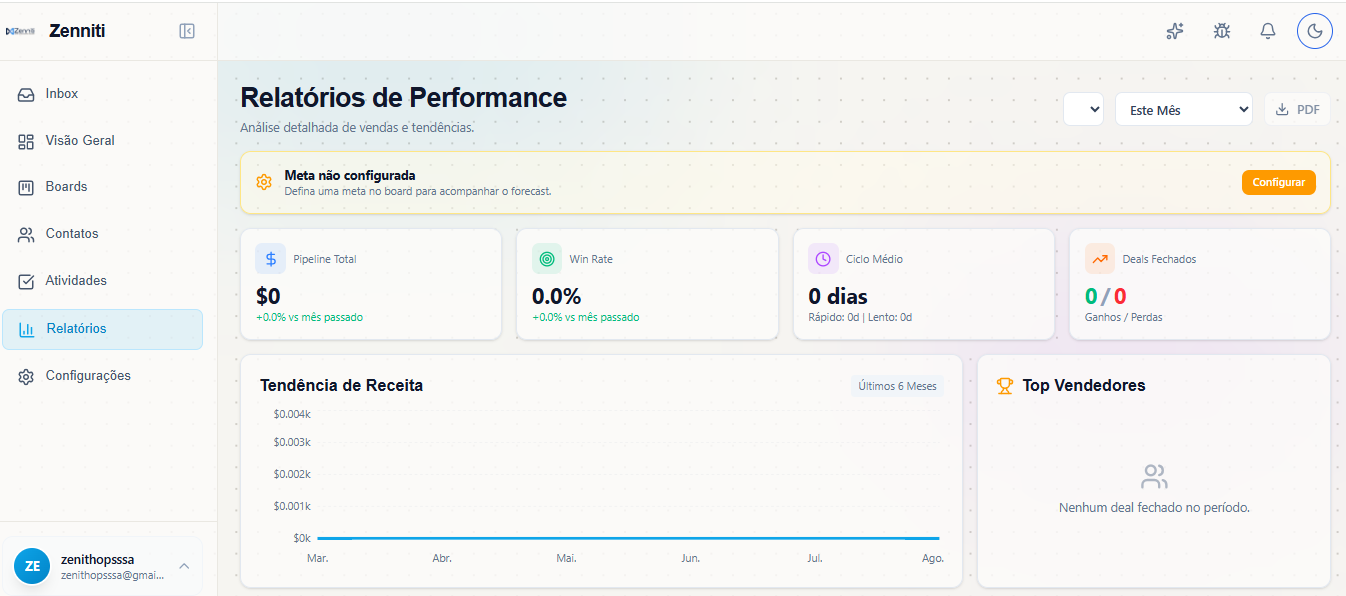Open the Este Mês period dropdown
The image size is (1346, 596).
click(x=1184, y=109)
